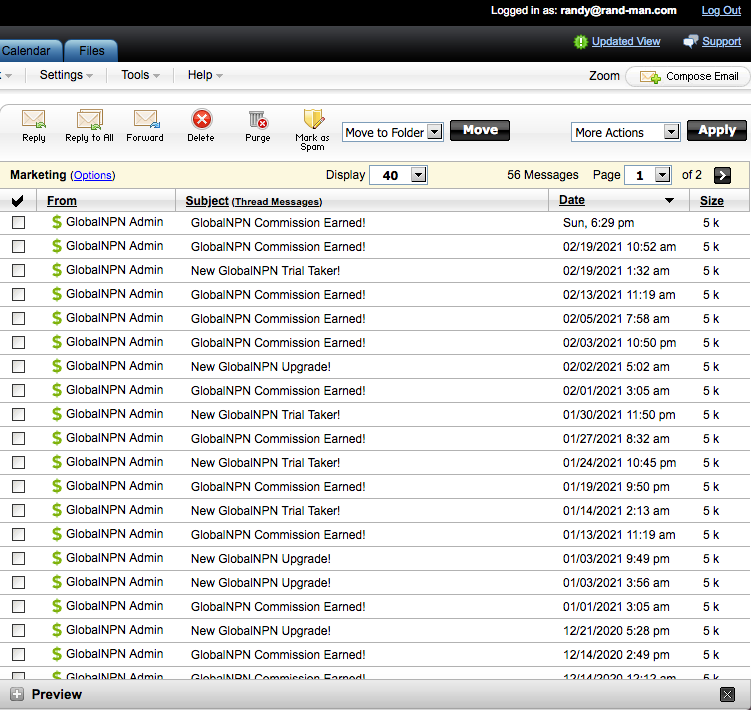The height and width of the screenshot is (710, 751).
Task: Click the Reply envelope icon
Action: point(34,119)
